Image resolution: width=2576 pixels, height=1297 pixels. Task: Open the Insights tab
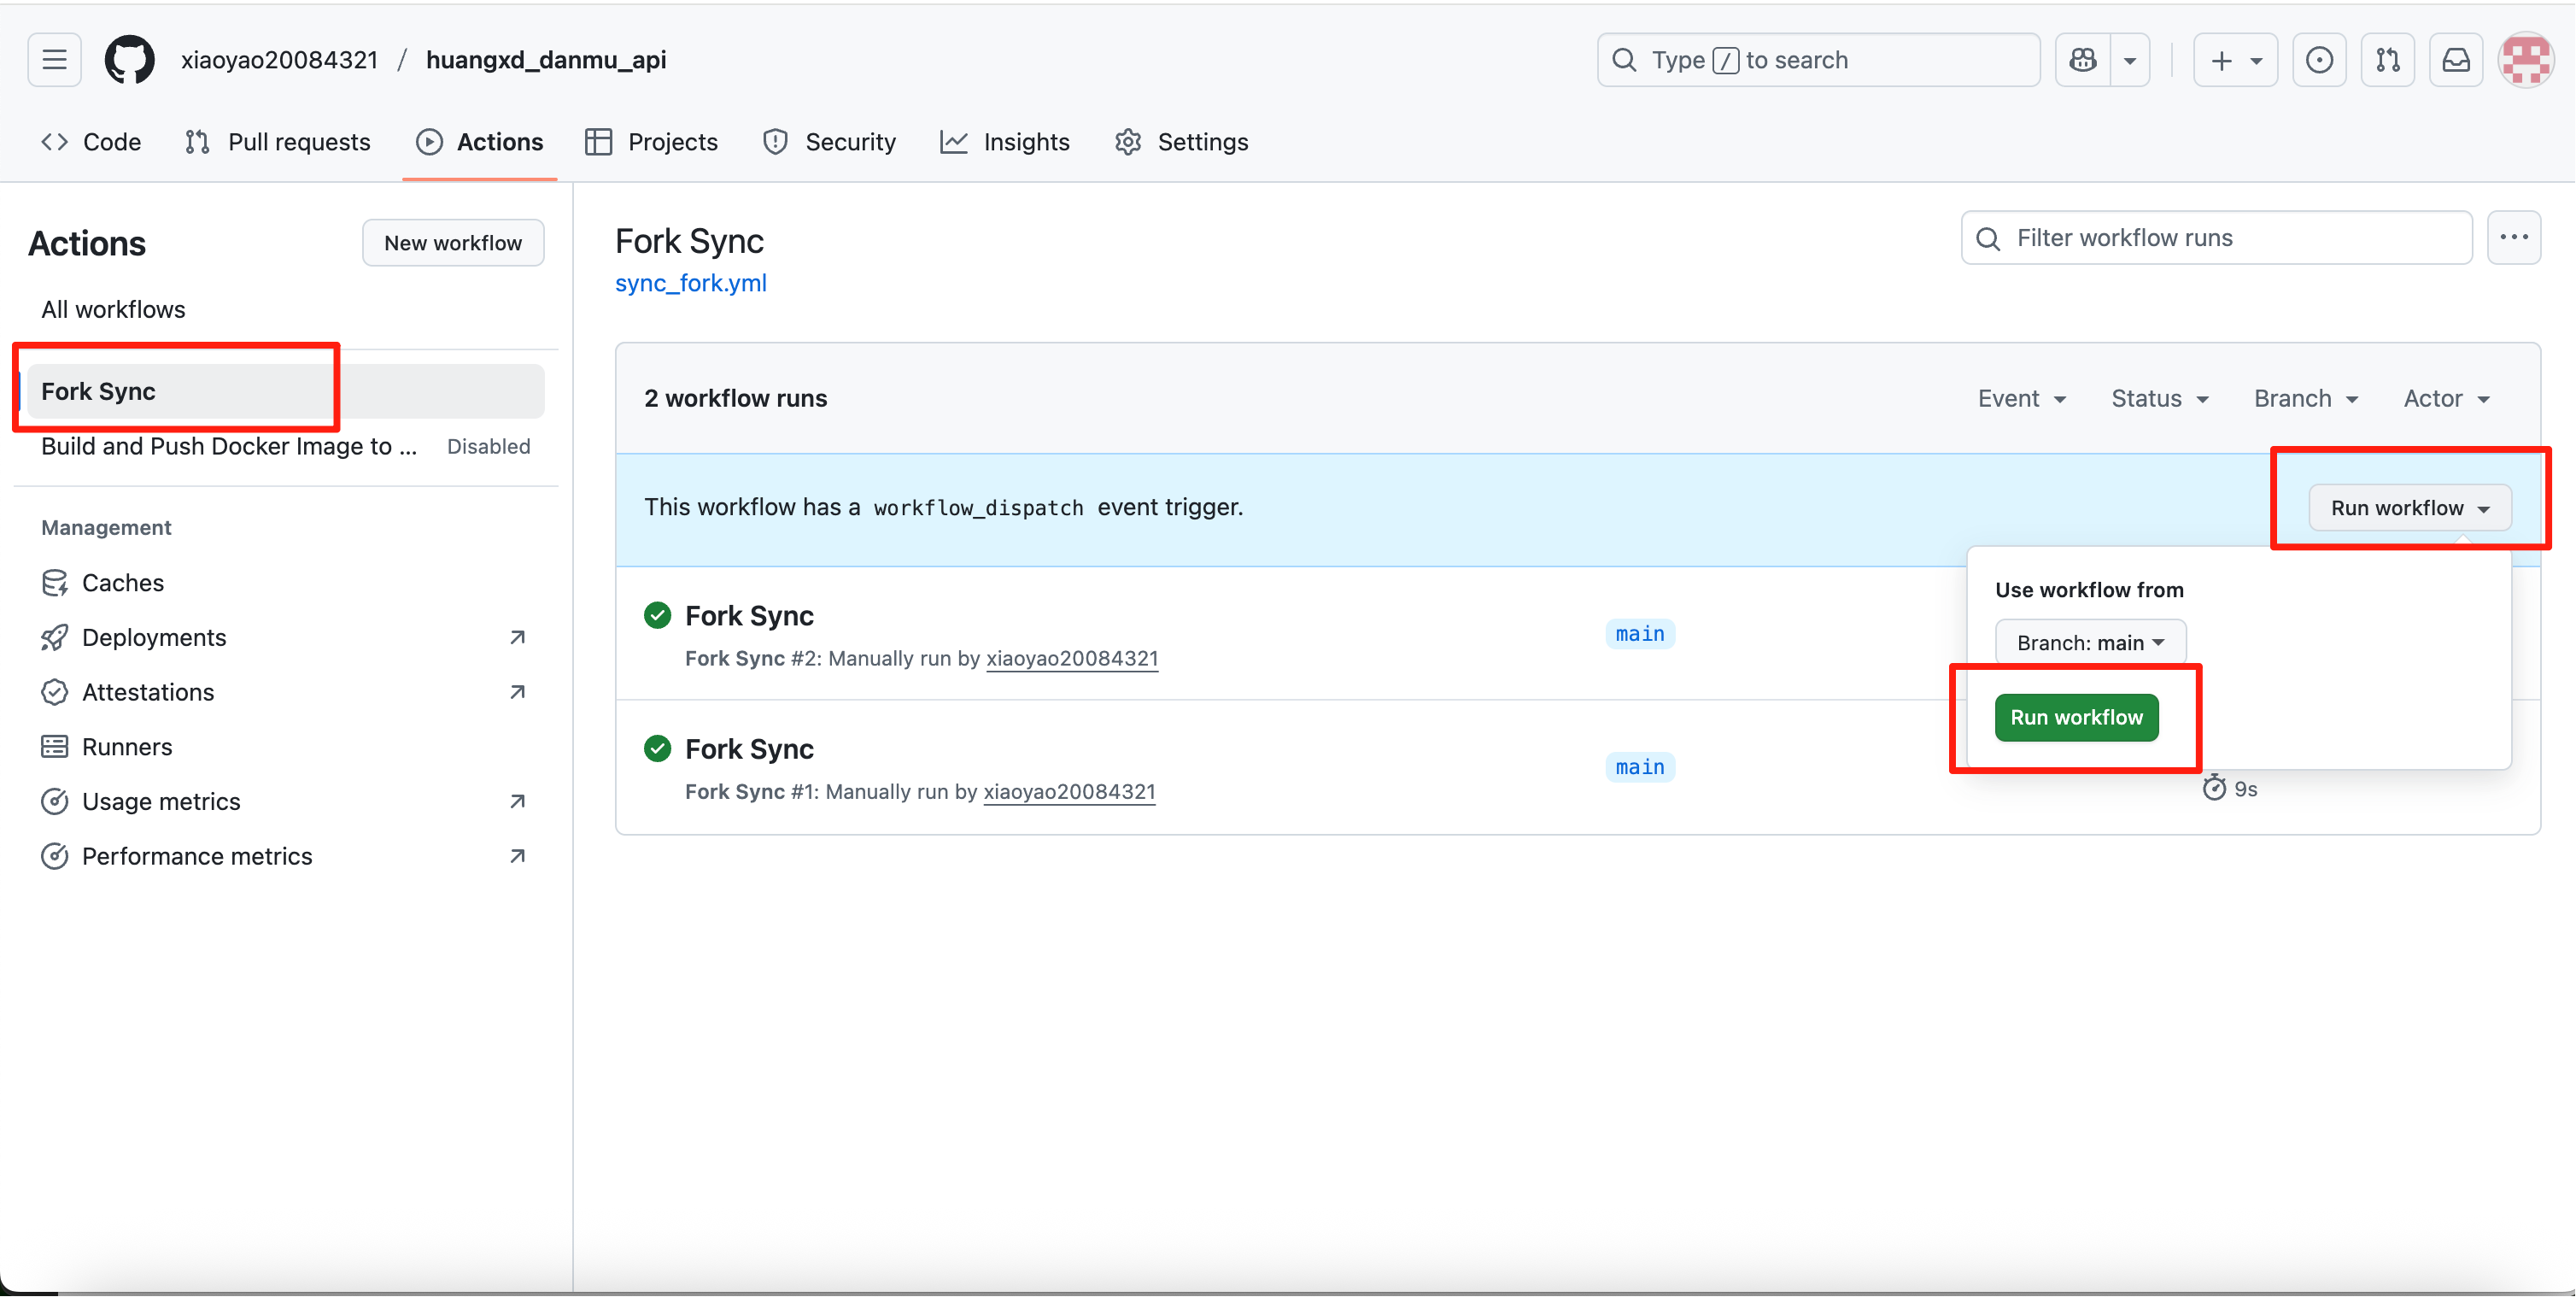[x=1005, y=142]
